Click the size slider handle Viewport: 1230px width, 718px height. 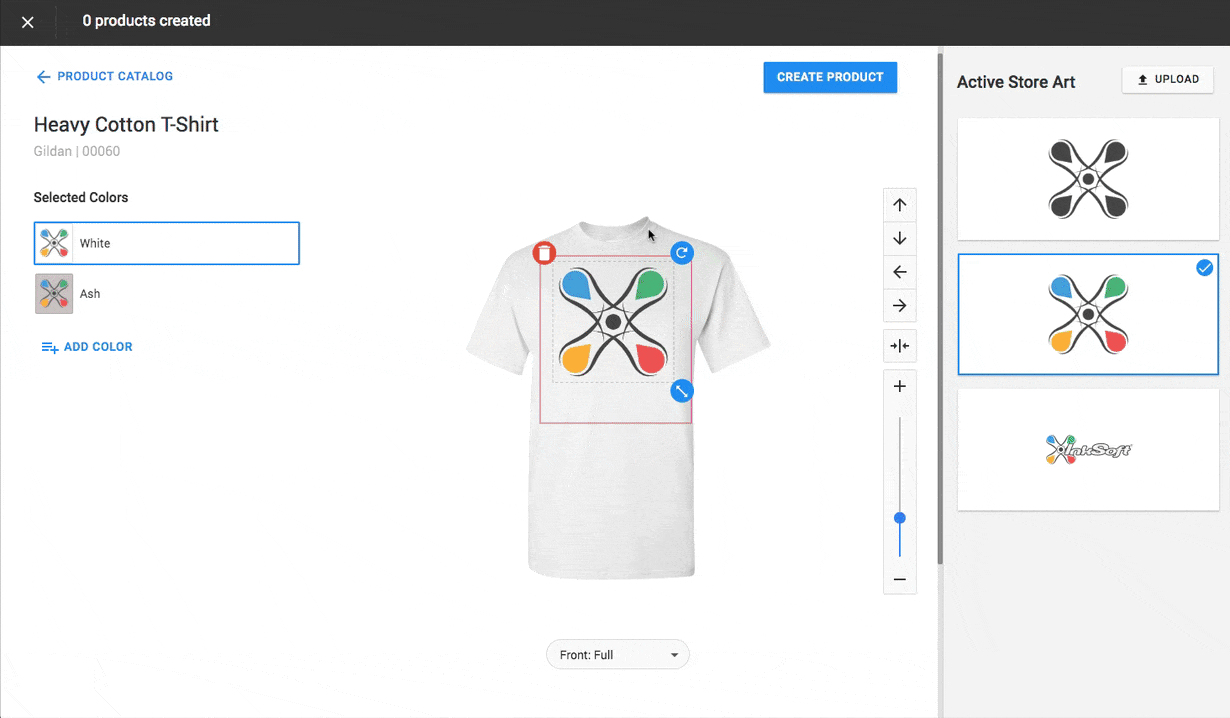(900, 518)
